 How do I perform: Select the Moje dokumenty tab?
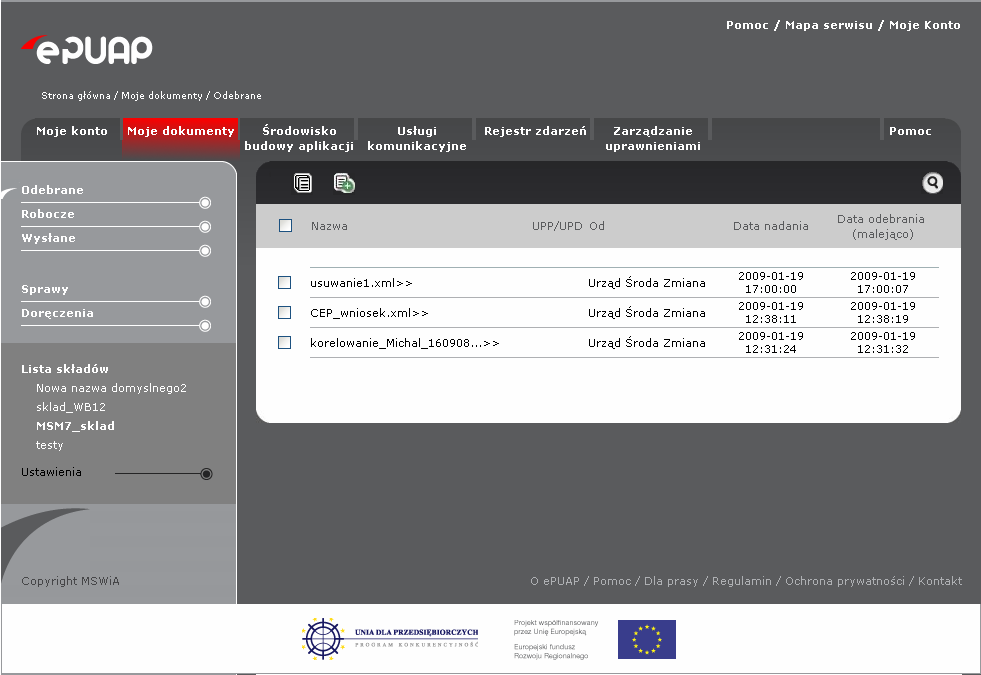pyautogui.click(x=180, y=131)
